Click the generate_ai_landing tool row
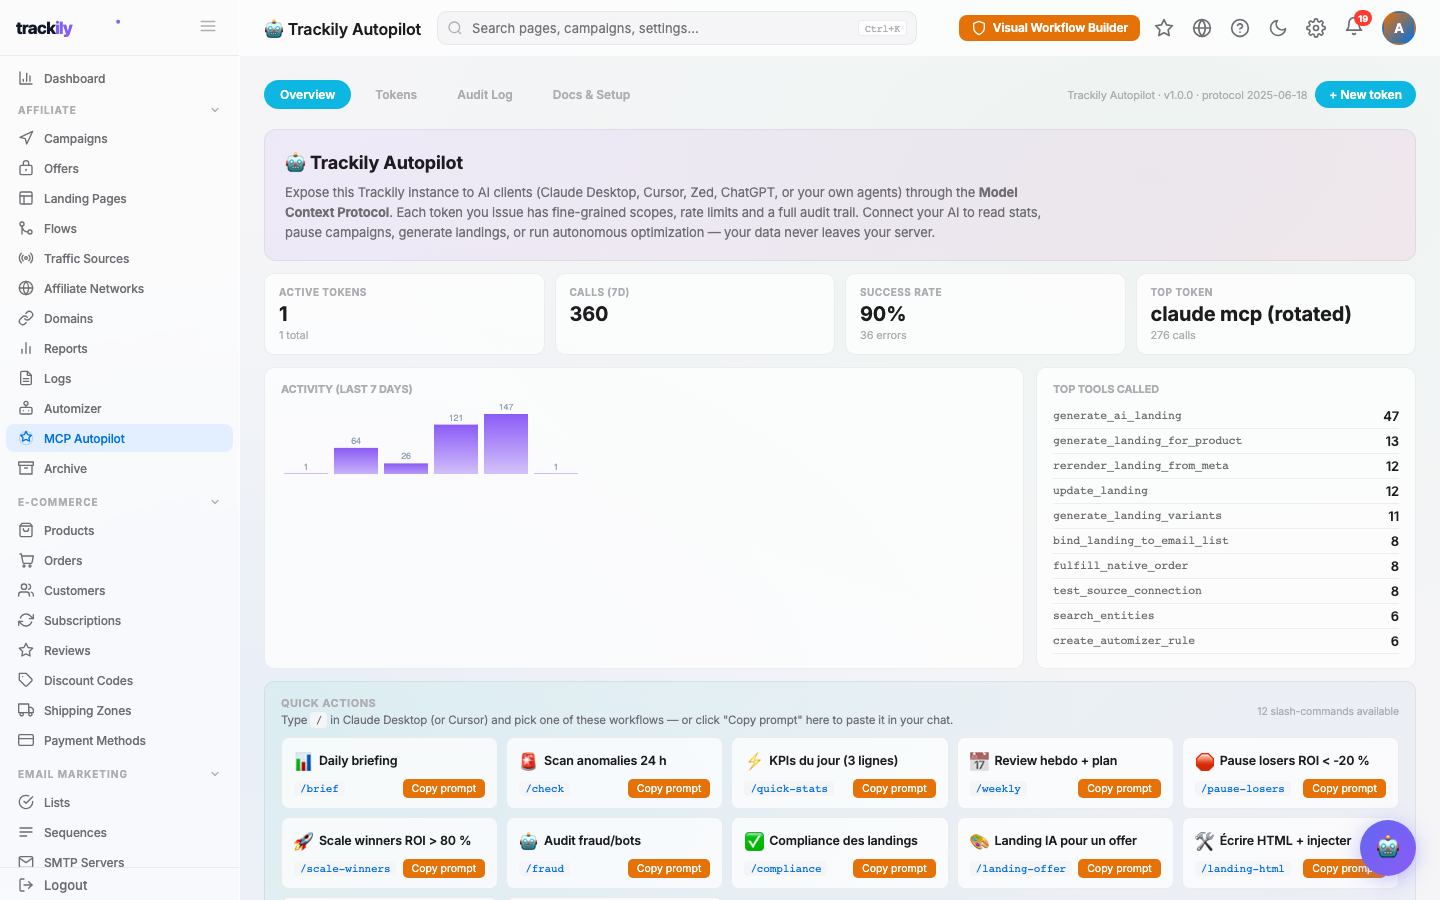Screen dimensions: 1440x900 tap(1226, 416)
